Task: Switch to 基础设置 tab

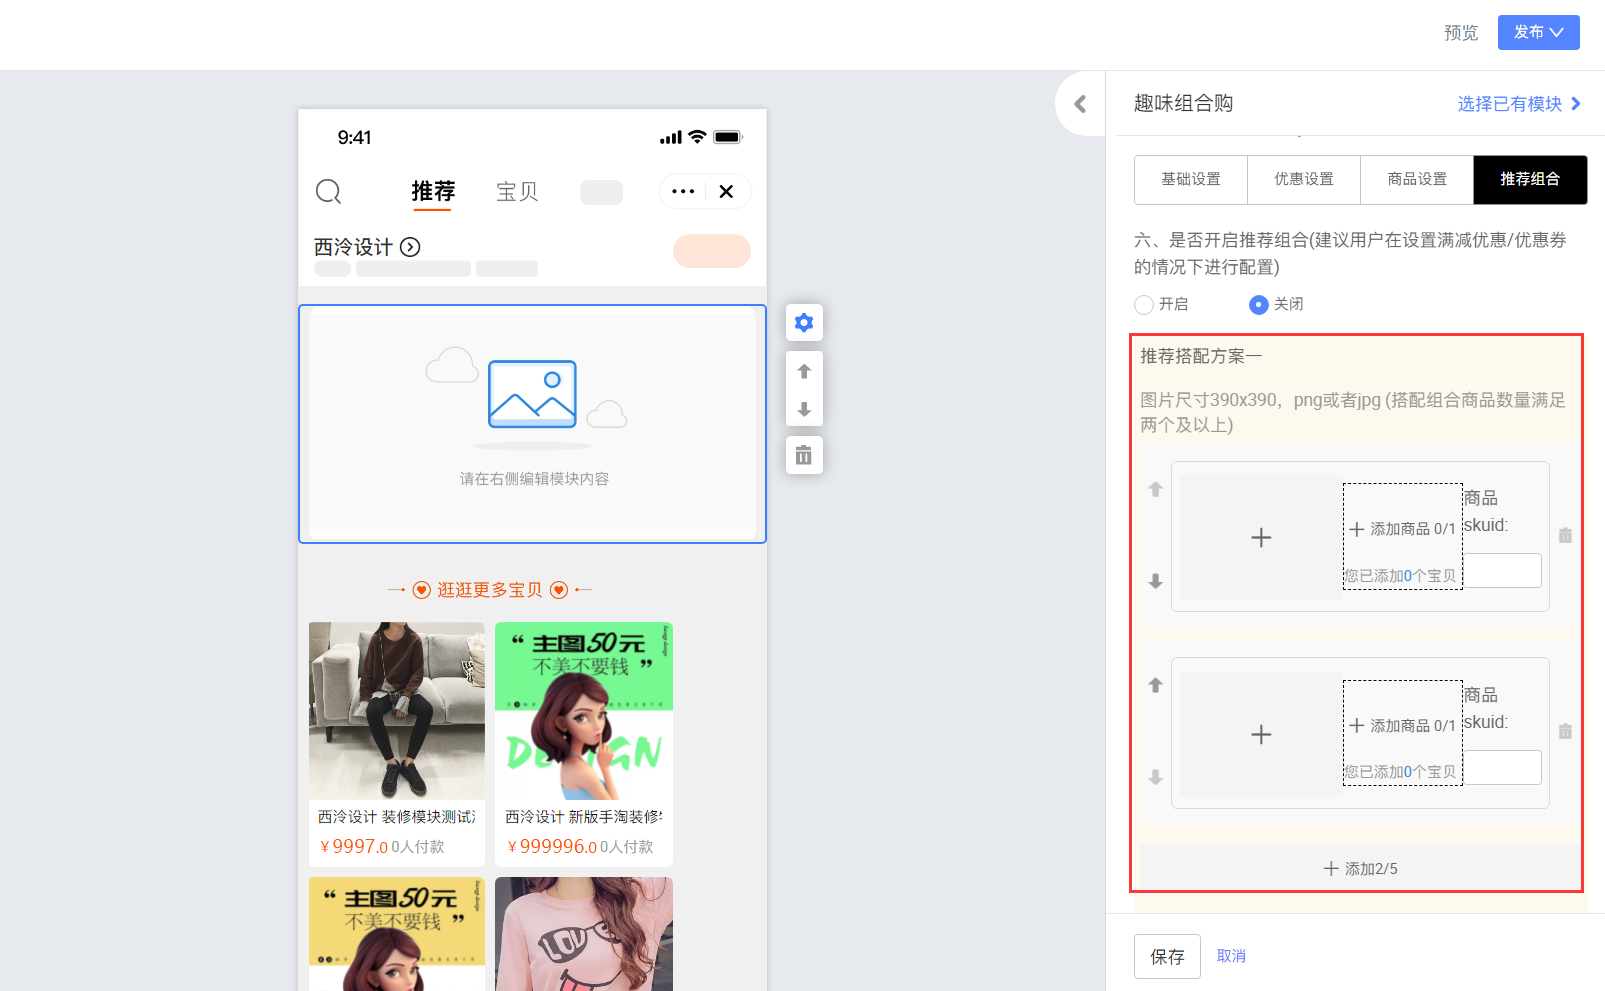Action: click(1191, 180)
